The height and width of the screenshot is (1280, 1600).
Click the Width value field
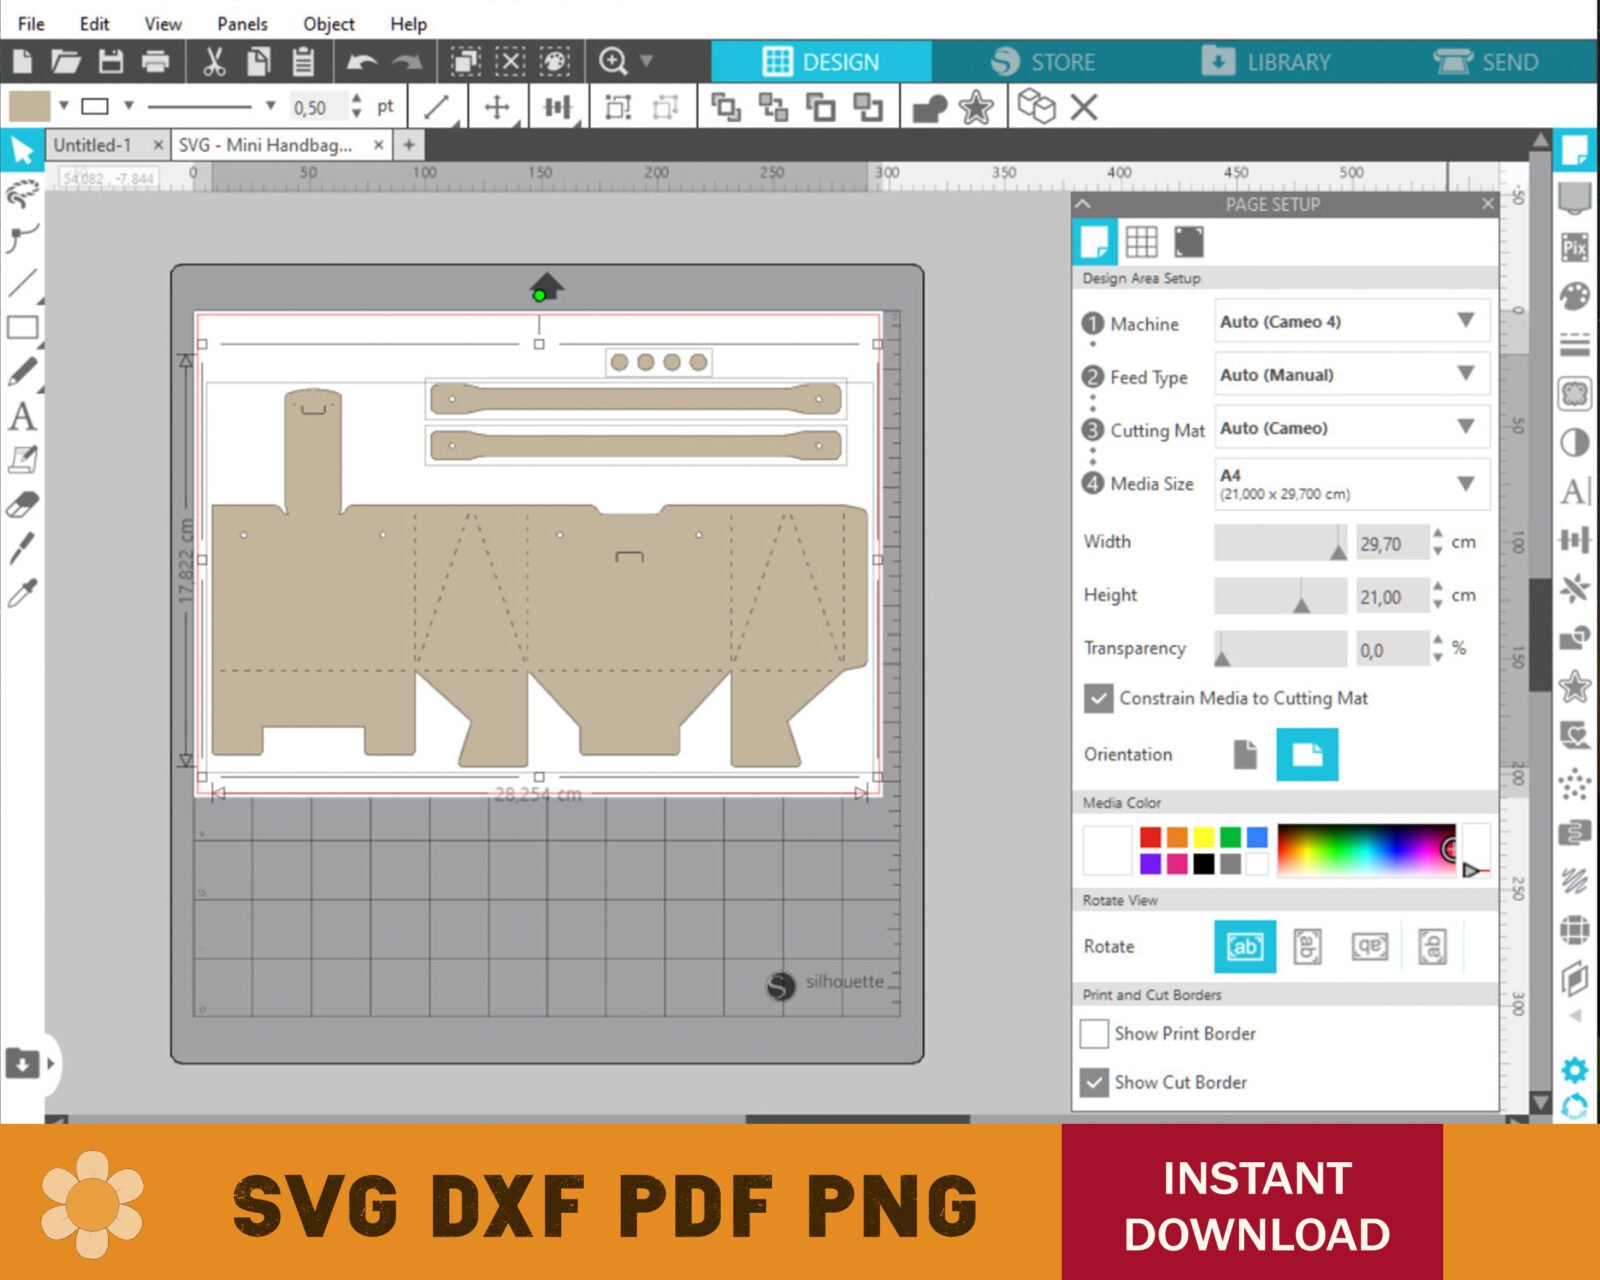click(x=1392, y=543)
